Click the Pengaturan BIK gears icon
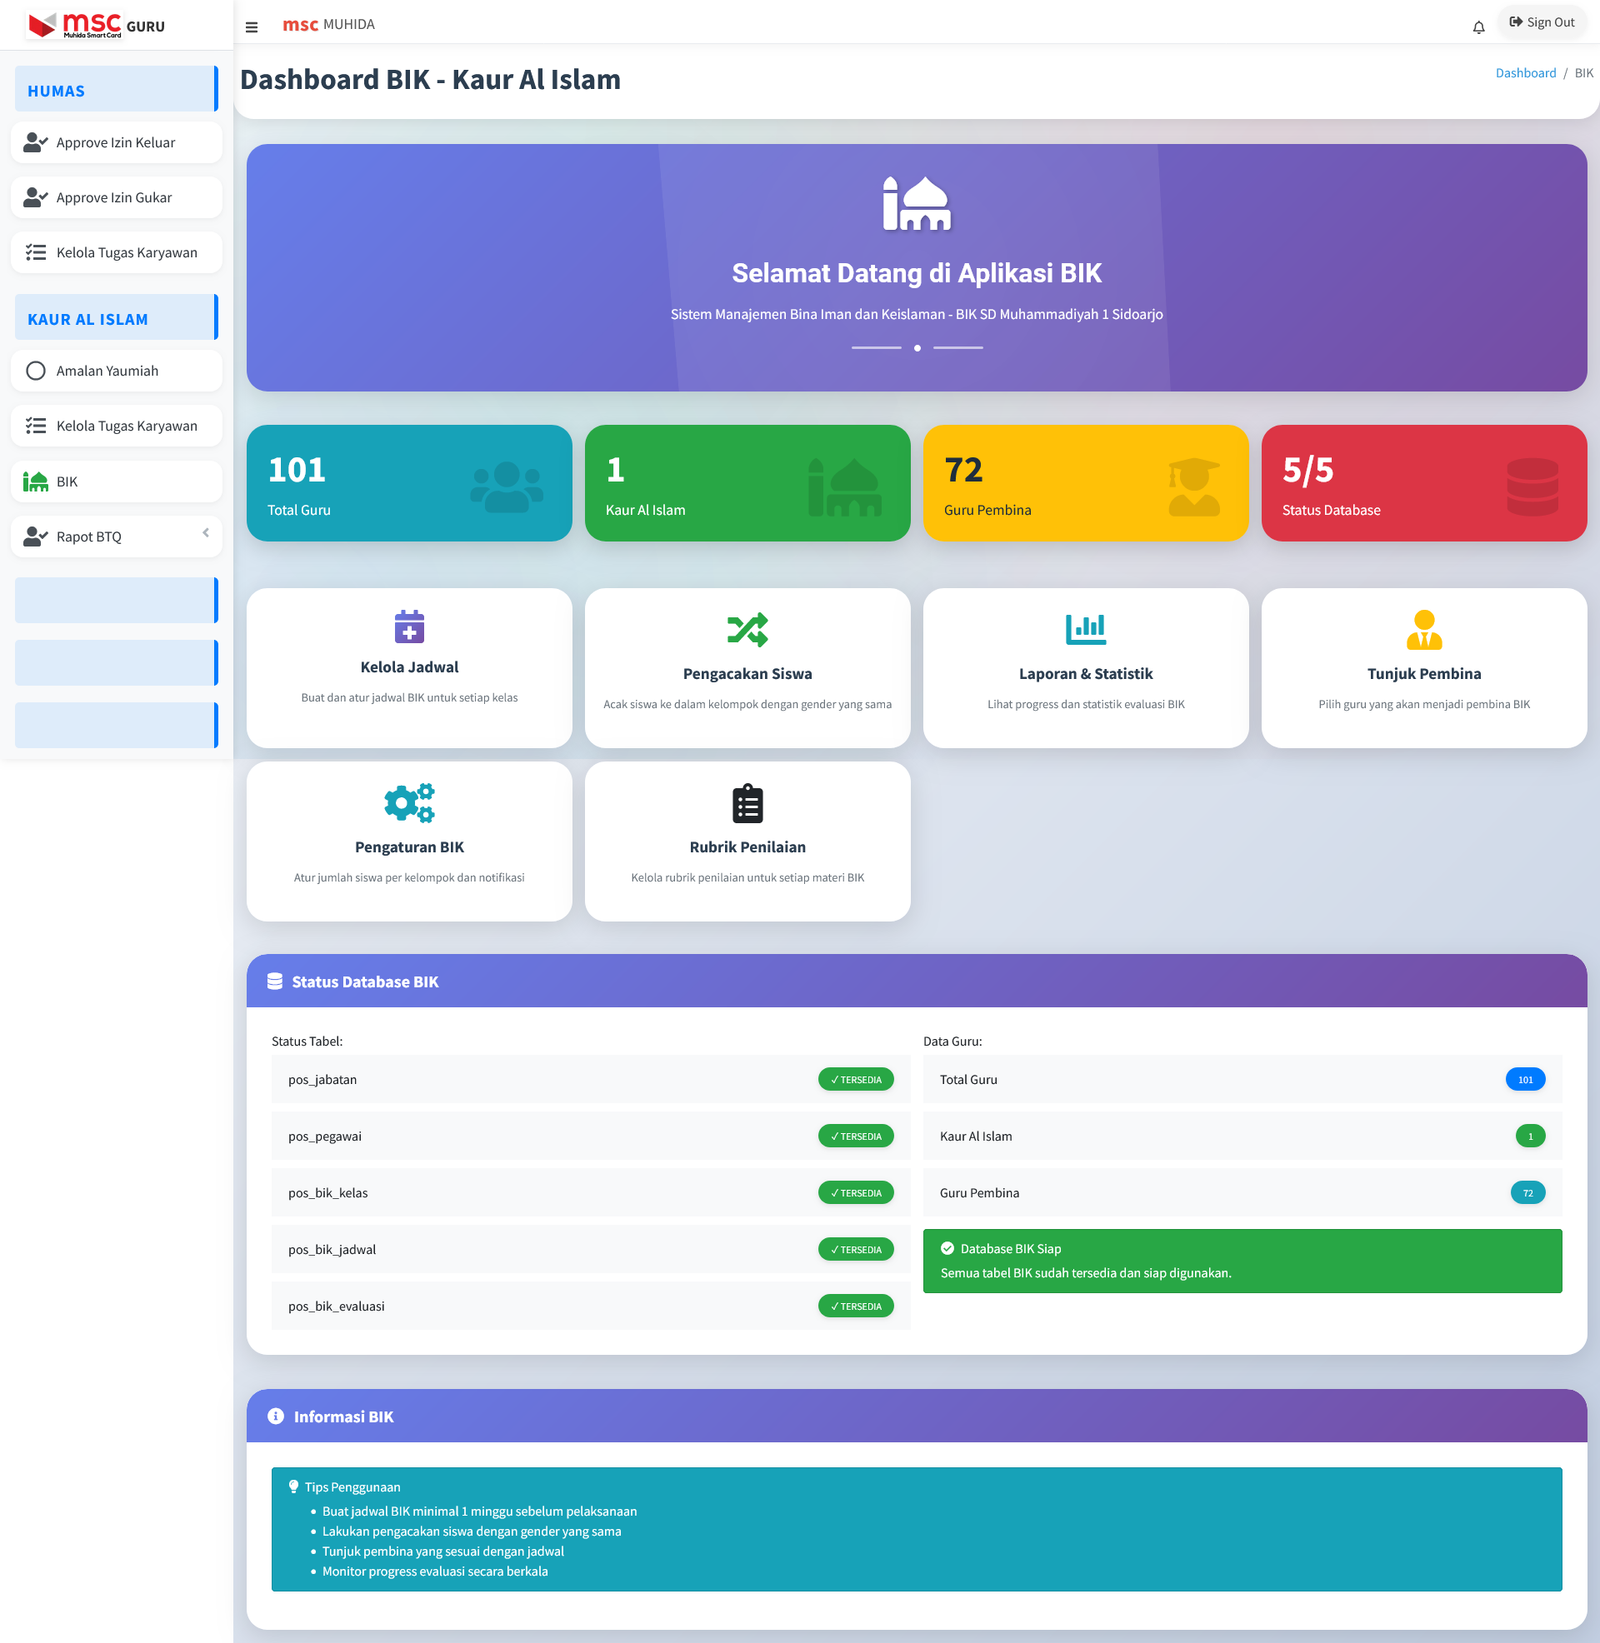Viewport: 1600px width, 1643px height. [409, 802]
